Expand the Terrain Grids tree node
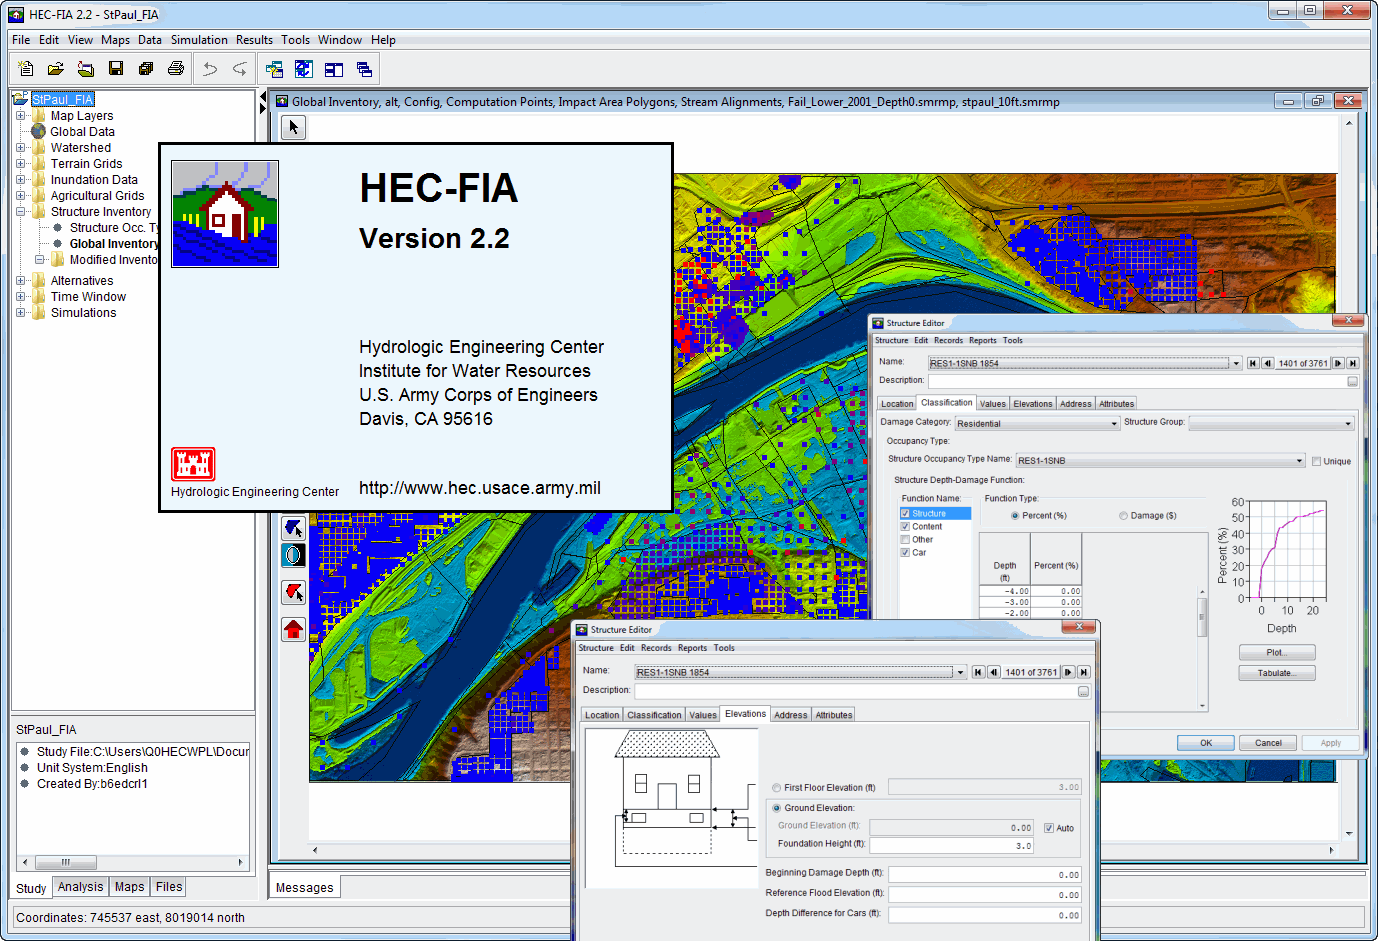This screenshot has width=1378, height=941. (20, 163)
